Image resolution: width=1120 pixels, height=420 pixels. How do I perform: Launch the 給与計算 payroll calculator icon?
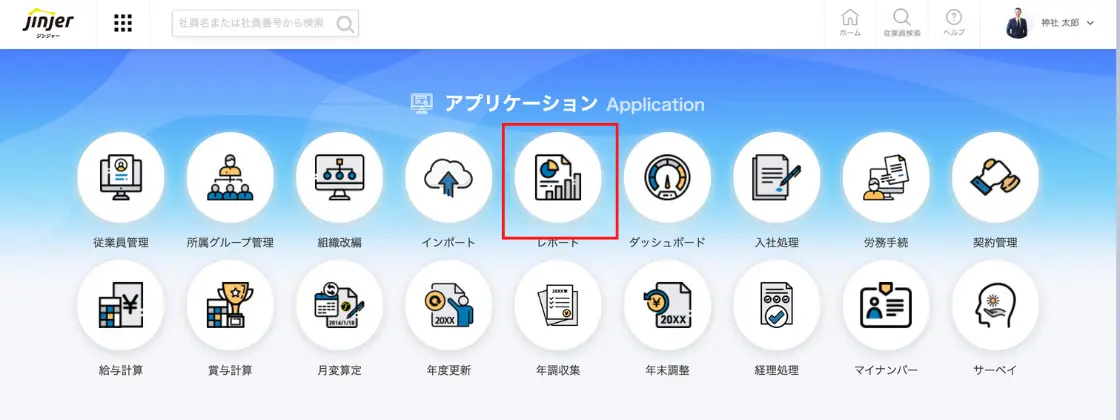[121, 305]
